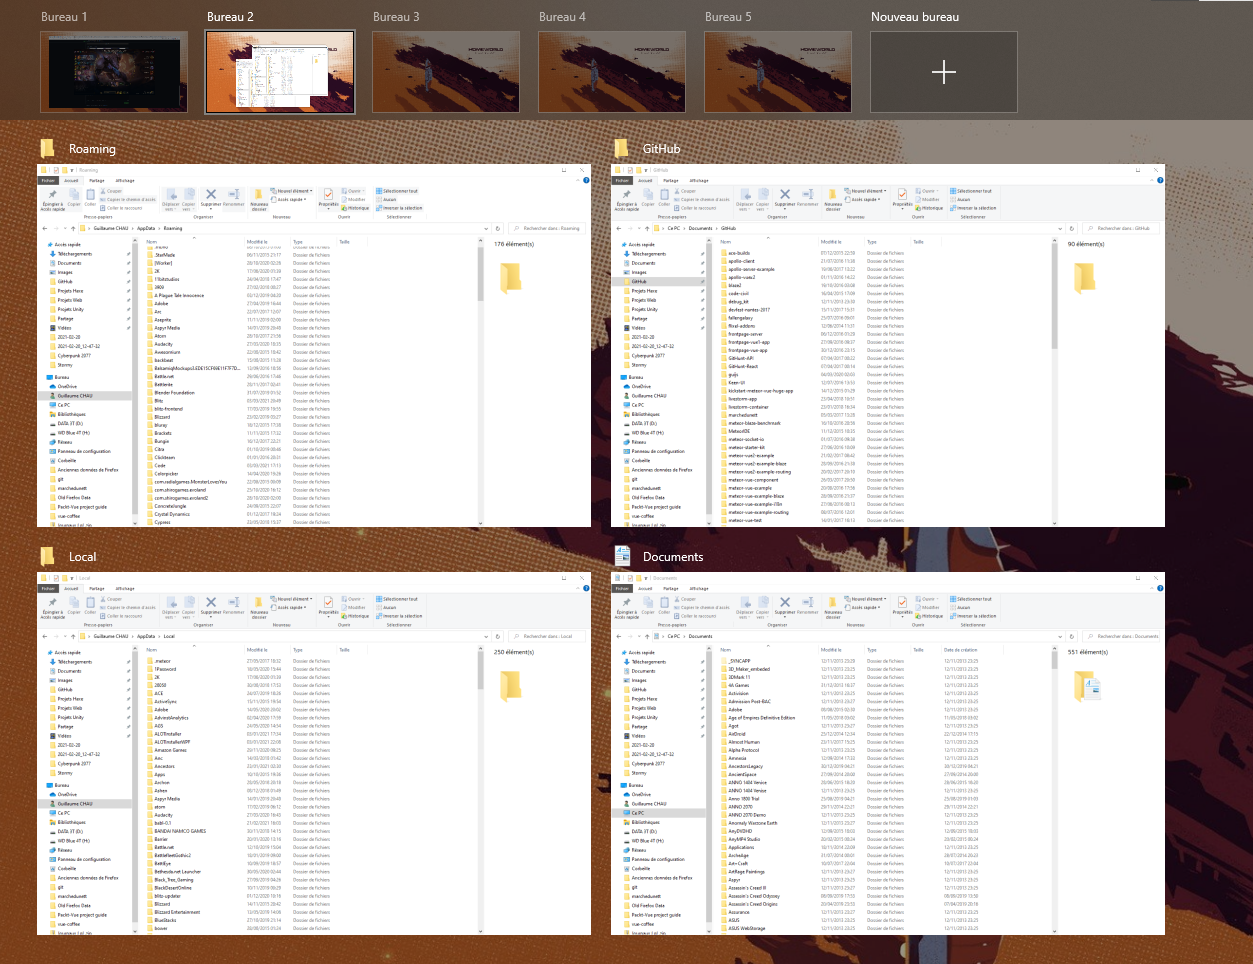Click the Supprimer X icon in GitHub window

coord(785,194)
